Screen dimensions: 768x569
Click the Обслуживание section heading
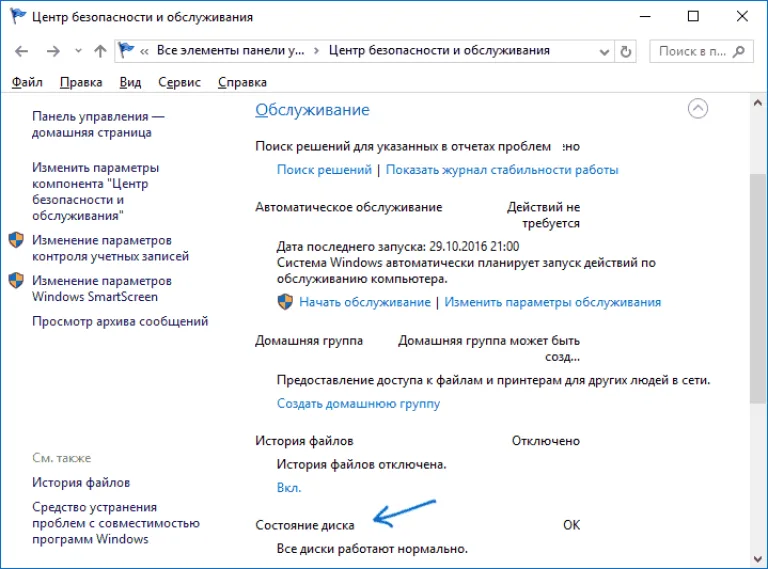click(x=312, y=110)
